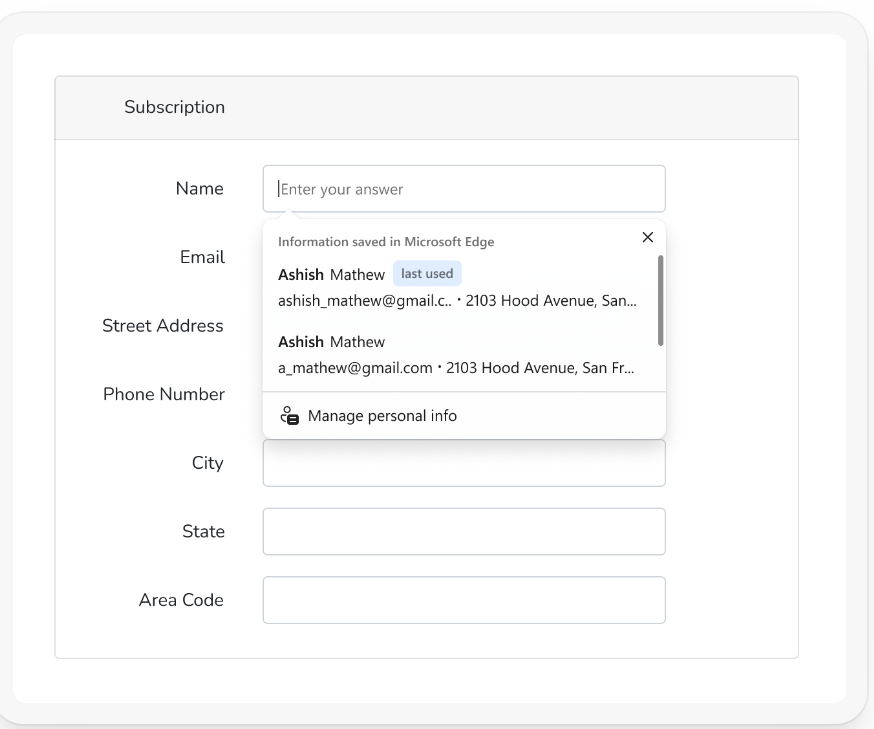Close the Edge autofill suggestions popup
874x729 pixels.
pos(647,237)
